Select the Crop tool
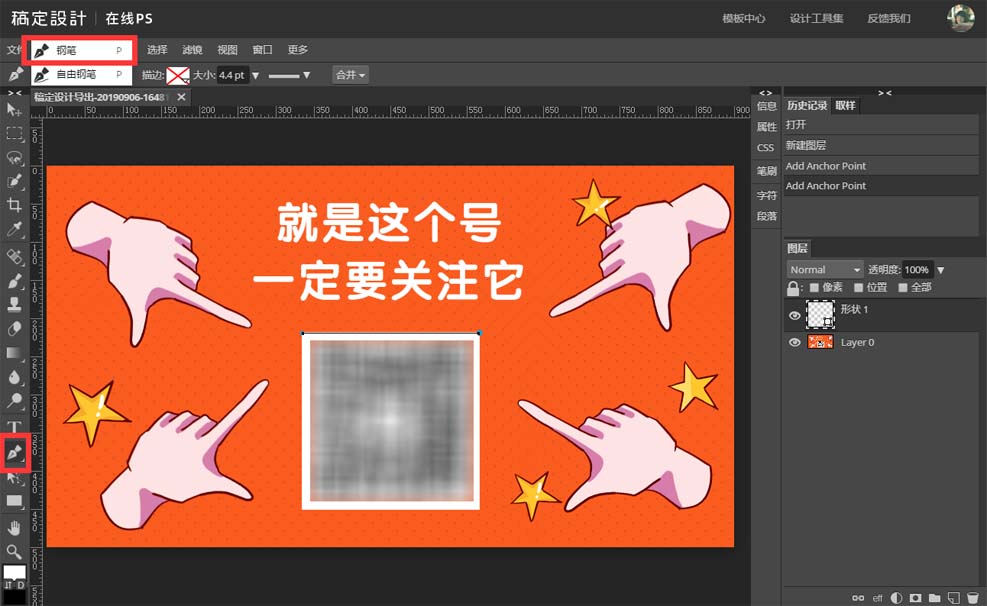987x606 pixels. click(15, 205)
